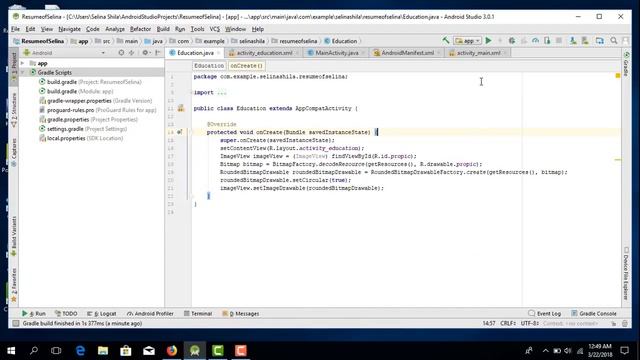The height and width of the screenshot is (360, 640).
Task: Open the Messages tool window button
Action: (x=240, y=313)
